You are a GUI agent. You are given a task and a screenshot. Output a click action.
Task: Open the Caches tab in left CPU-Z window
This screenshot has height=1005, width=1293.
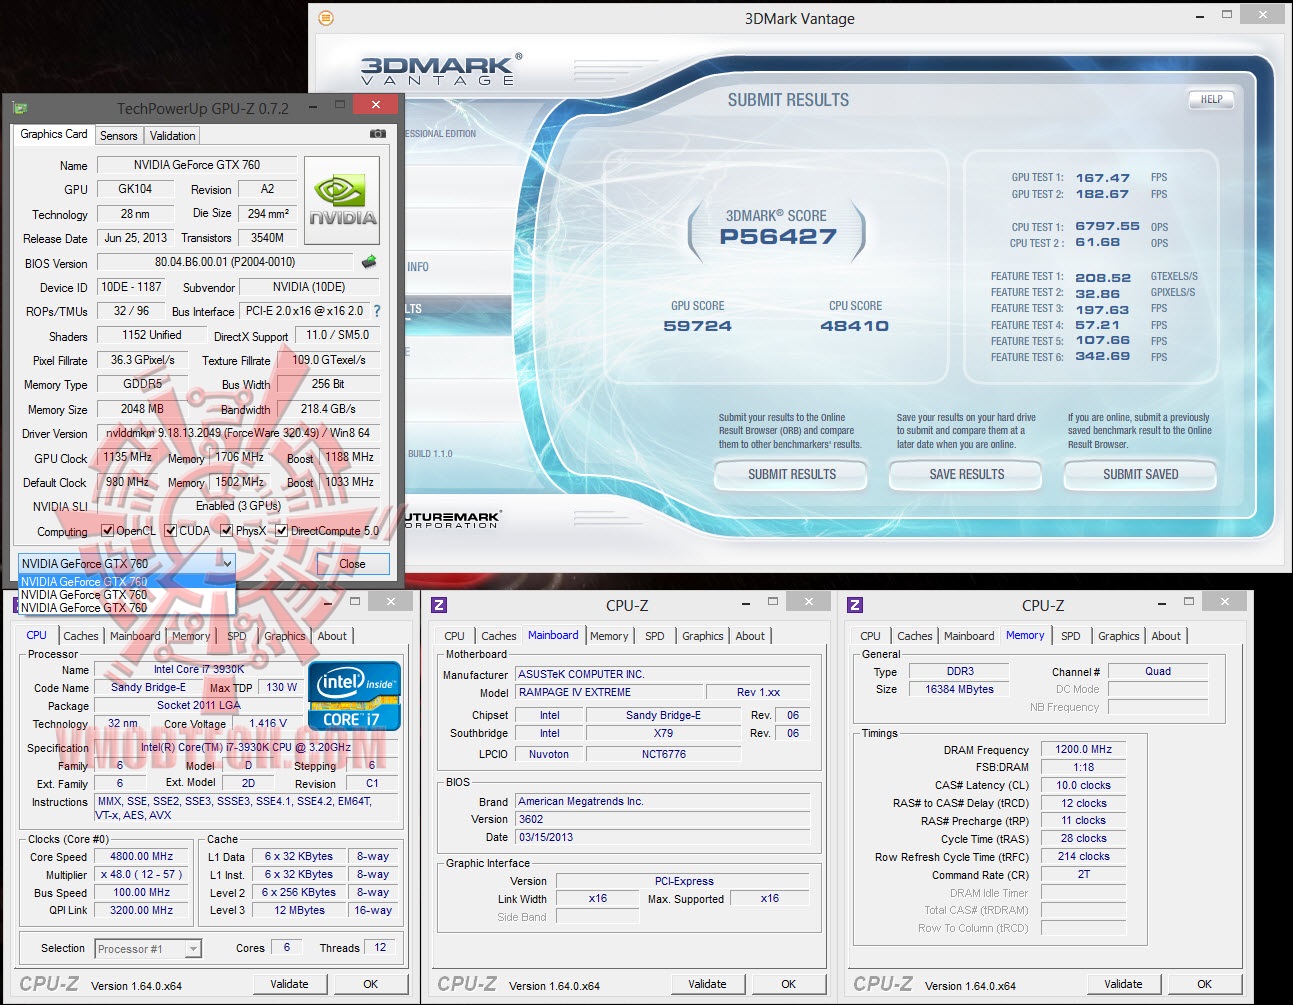[81, 636]
